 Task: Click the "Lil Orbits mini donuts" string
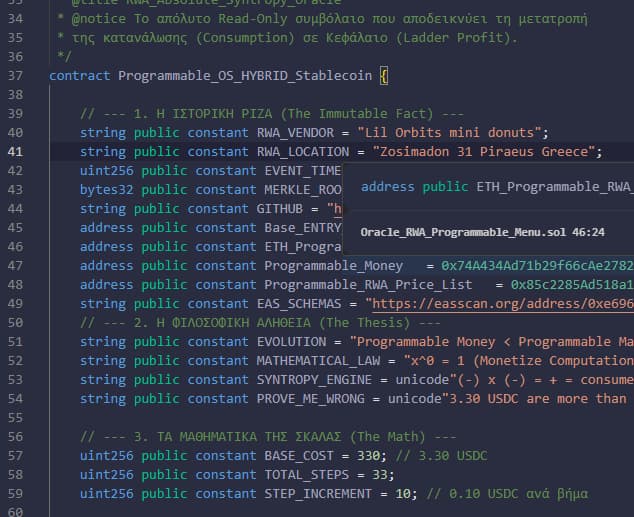456,133
